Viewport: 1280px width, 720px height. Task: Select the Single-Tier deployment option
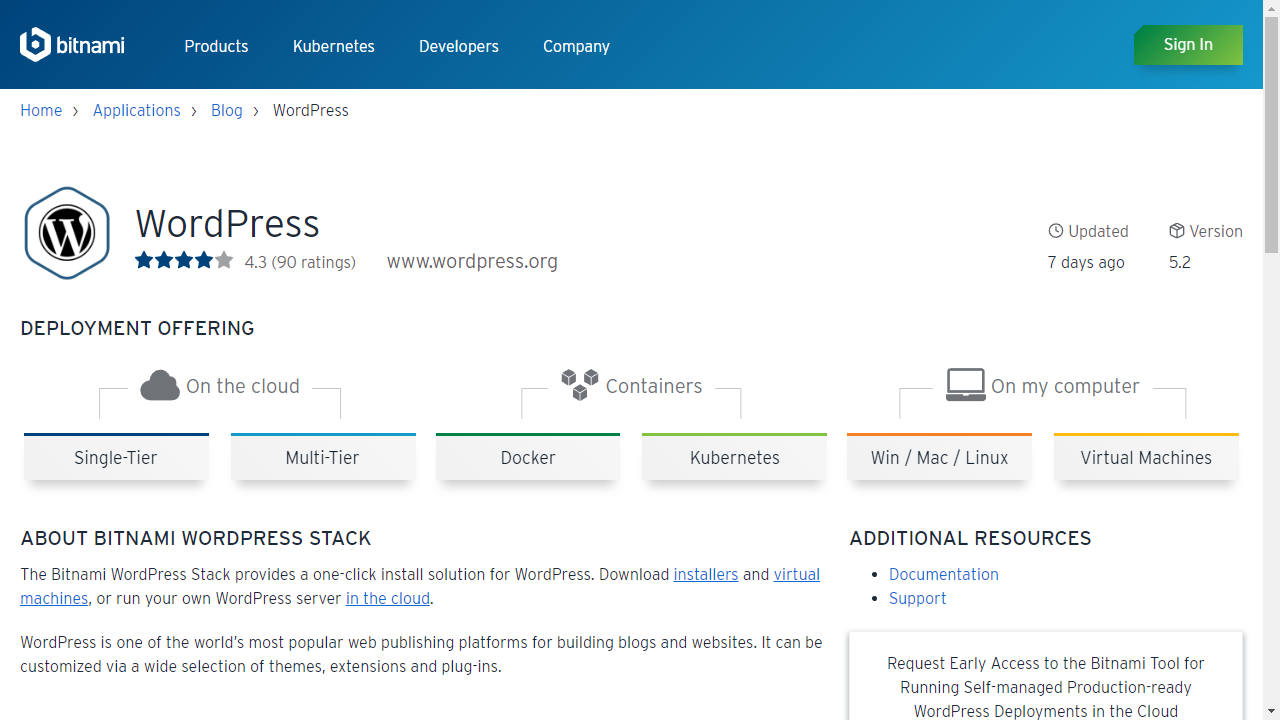click(x=116, y=457)
